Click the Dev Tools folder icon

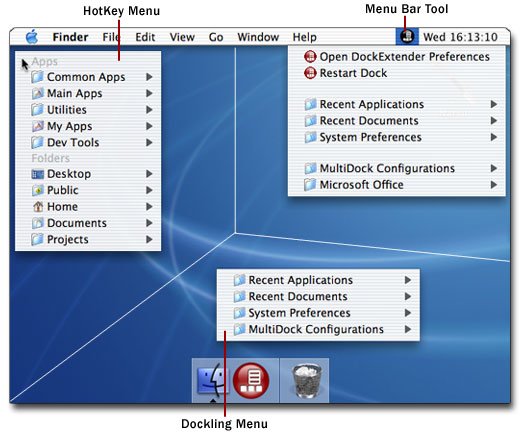(x=37, y=142)
